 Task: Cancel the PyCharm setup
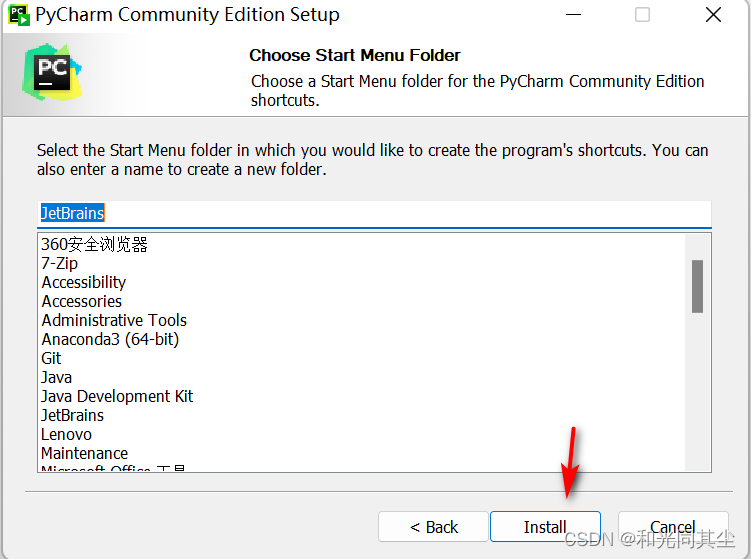673,527
